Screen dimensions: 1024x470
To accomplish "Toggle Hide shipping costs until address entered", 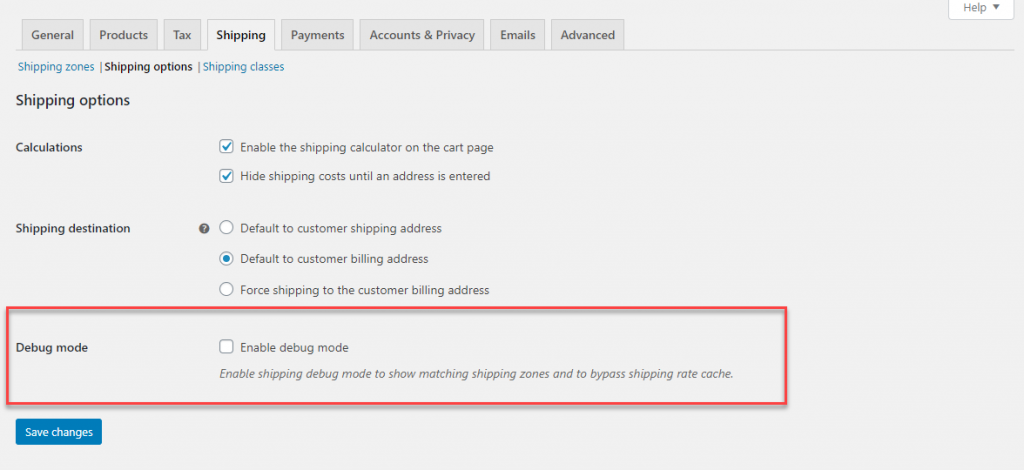I will pyautogui.click(x=227, y=176).
